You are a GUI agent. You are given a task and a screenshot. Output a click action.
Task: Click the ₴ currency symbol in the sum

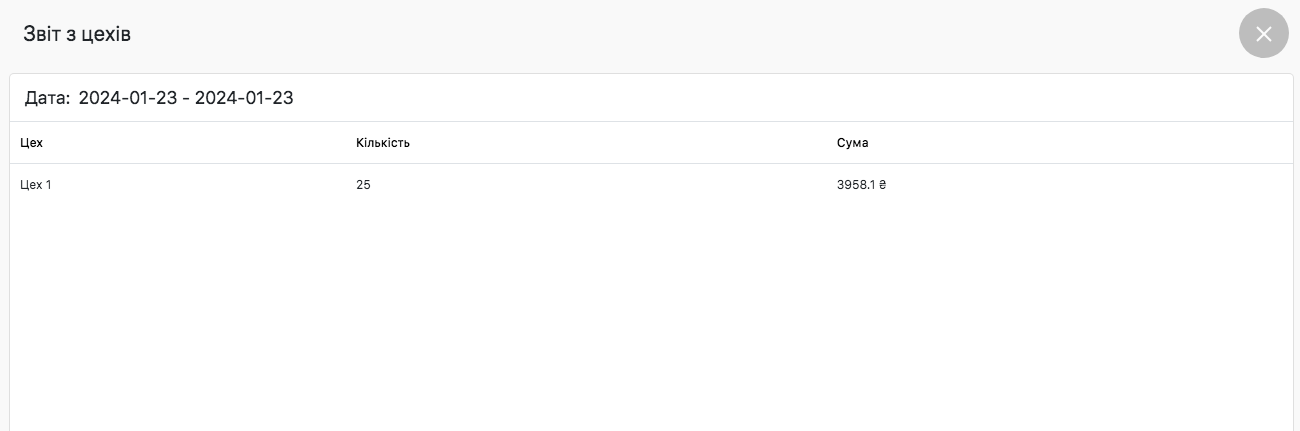(883, 185)
